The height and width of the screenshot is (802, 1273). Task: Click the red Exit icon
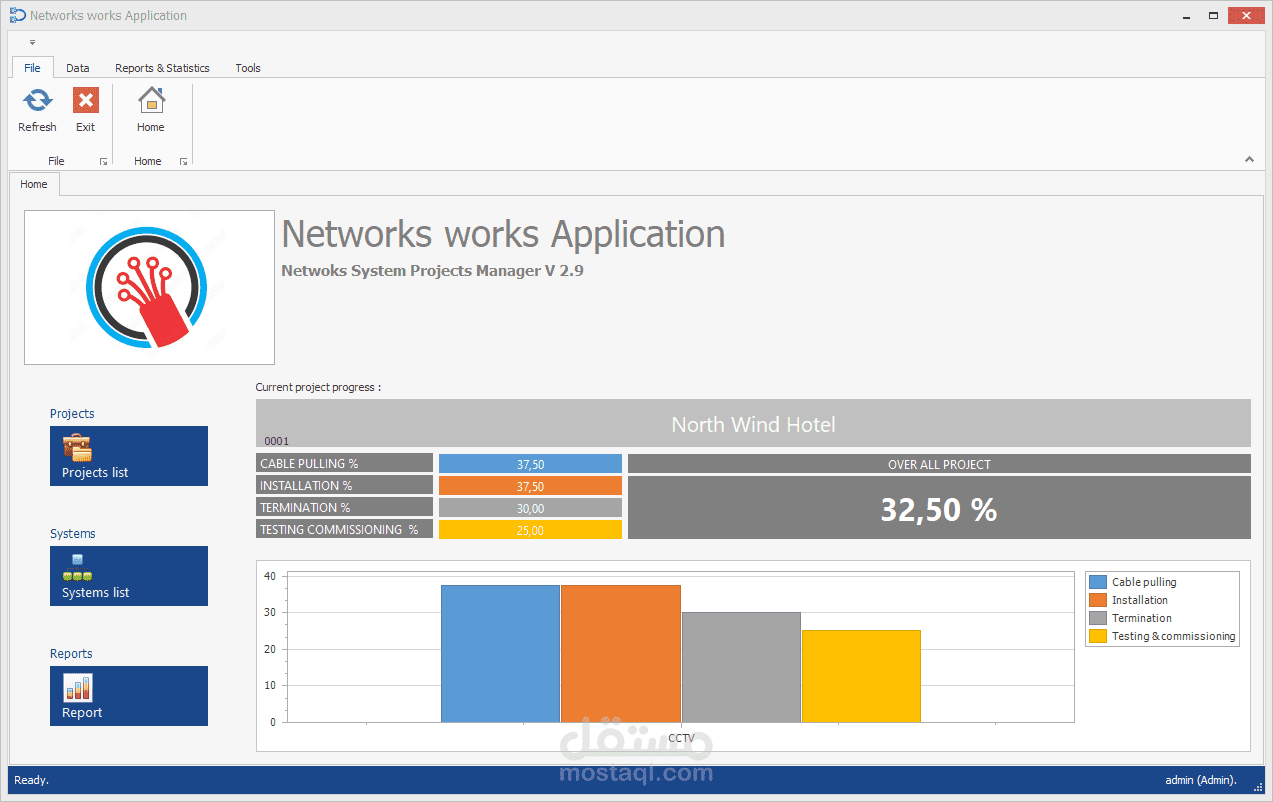pos(86,101)
